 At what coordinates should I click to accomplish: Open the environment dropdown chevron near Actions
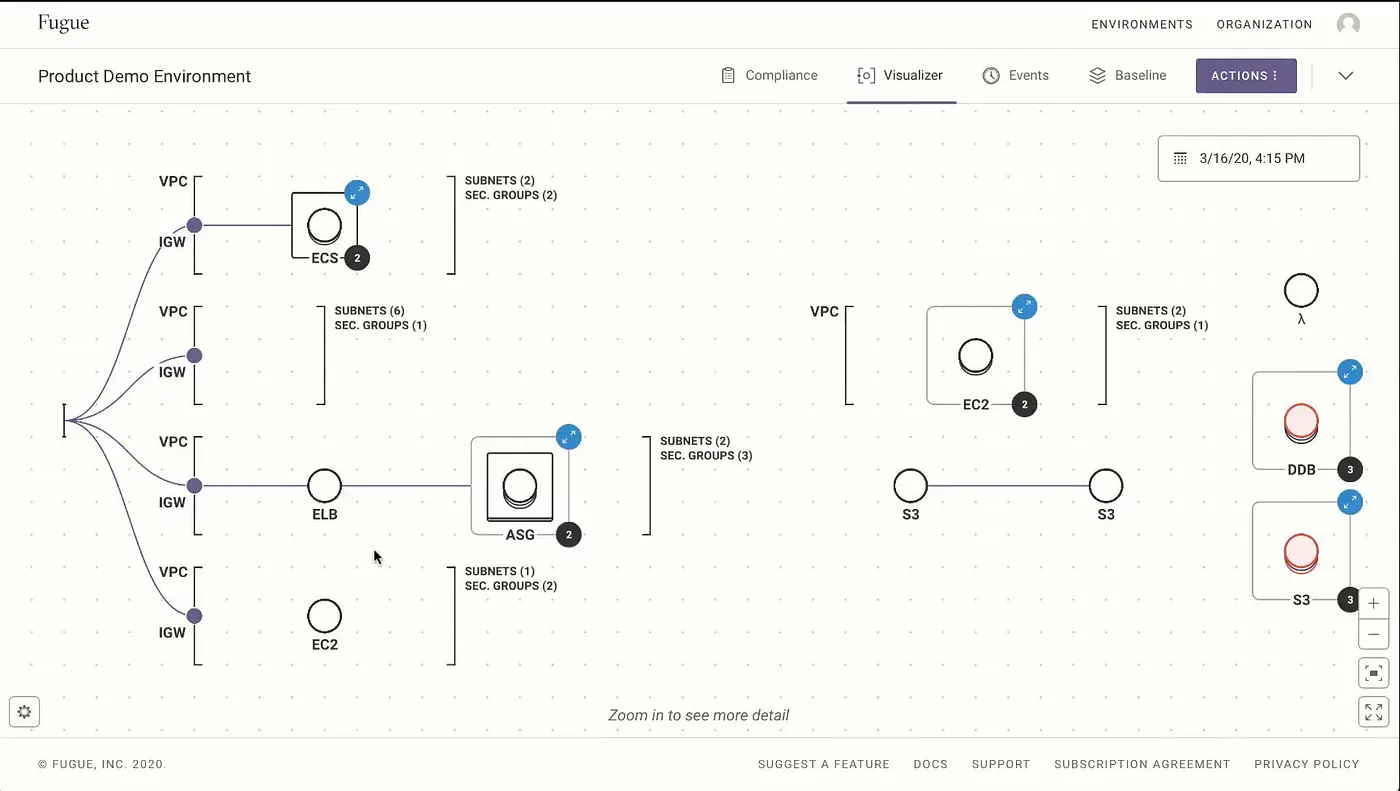click(1346, 75)
